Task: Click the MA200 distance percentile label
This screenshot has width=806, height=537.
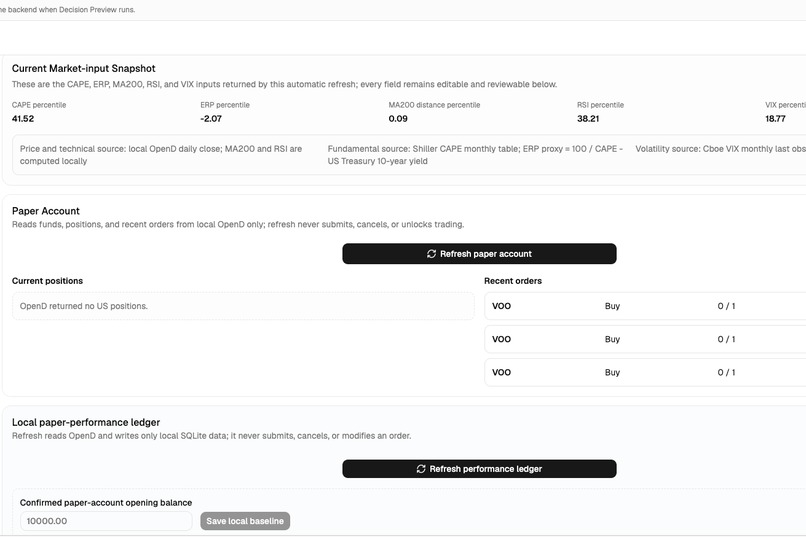Action: click(434, 105)
